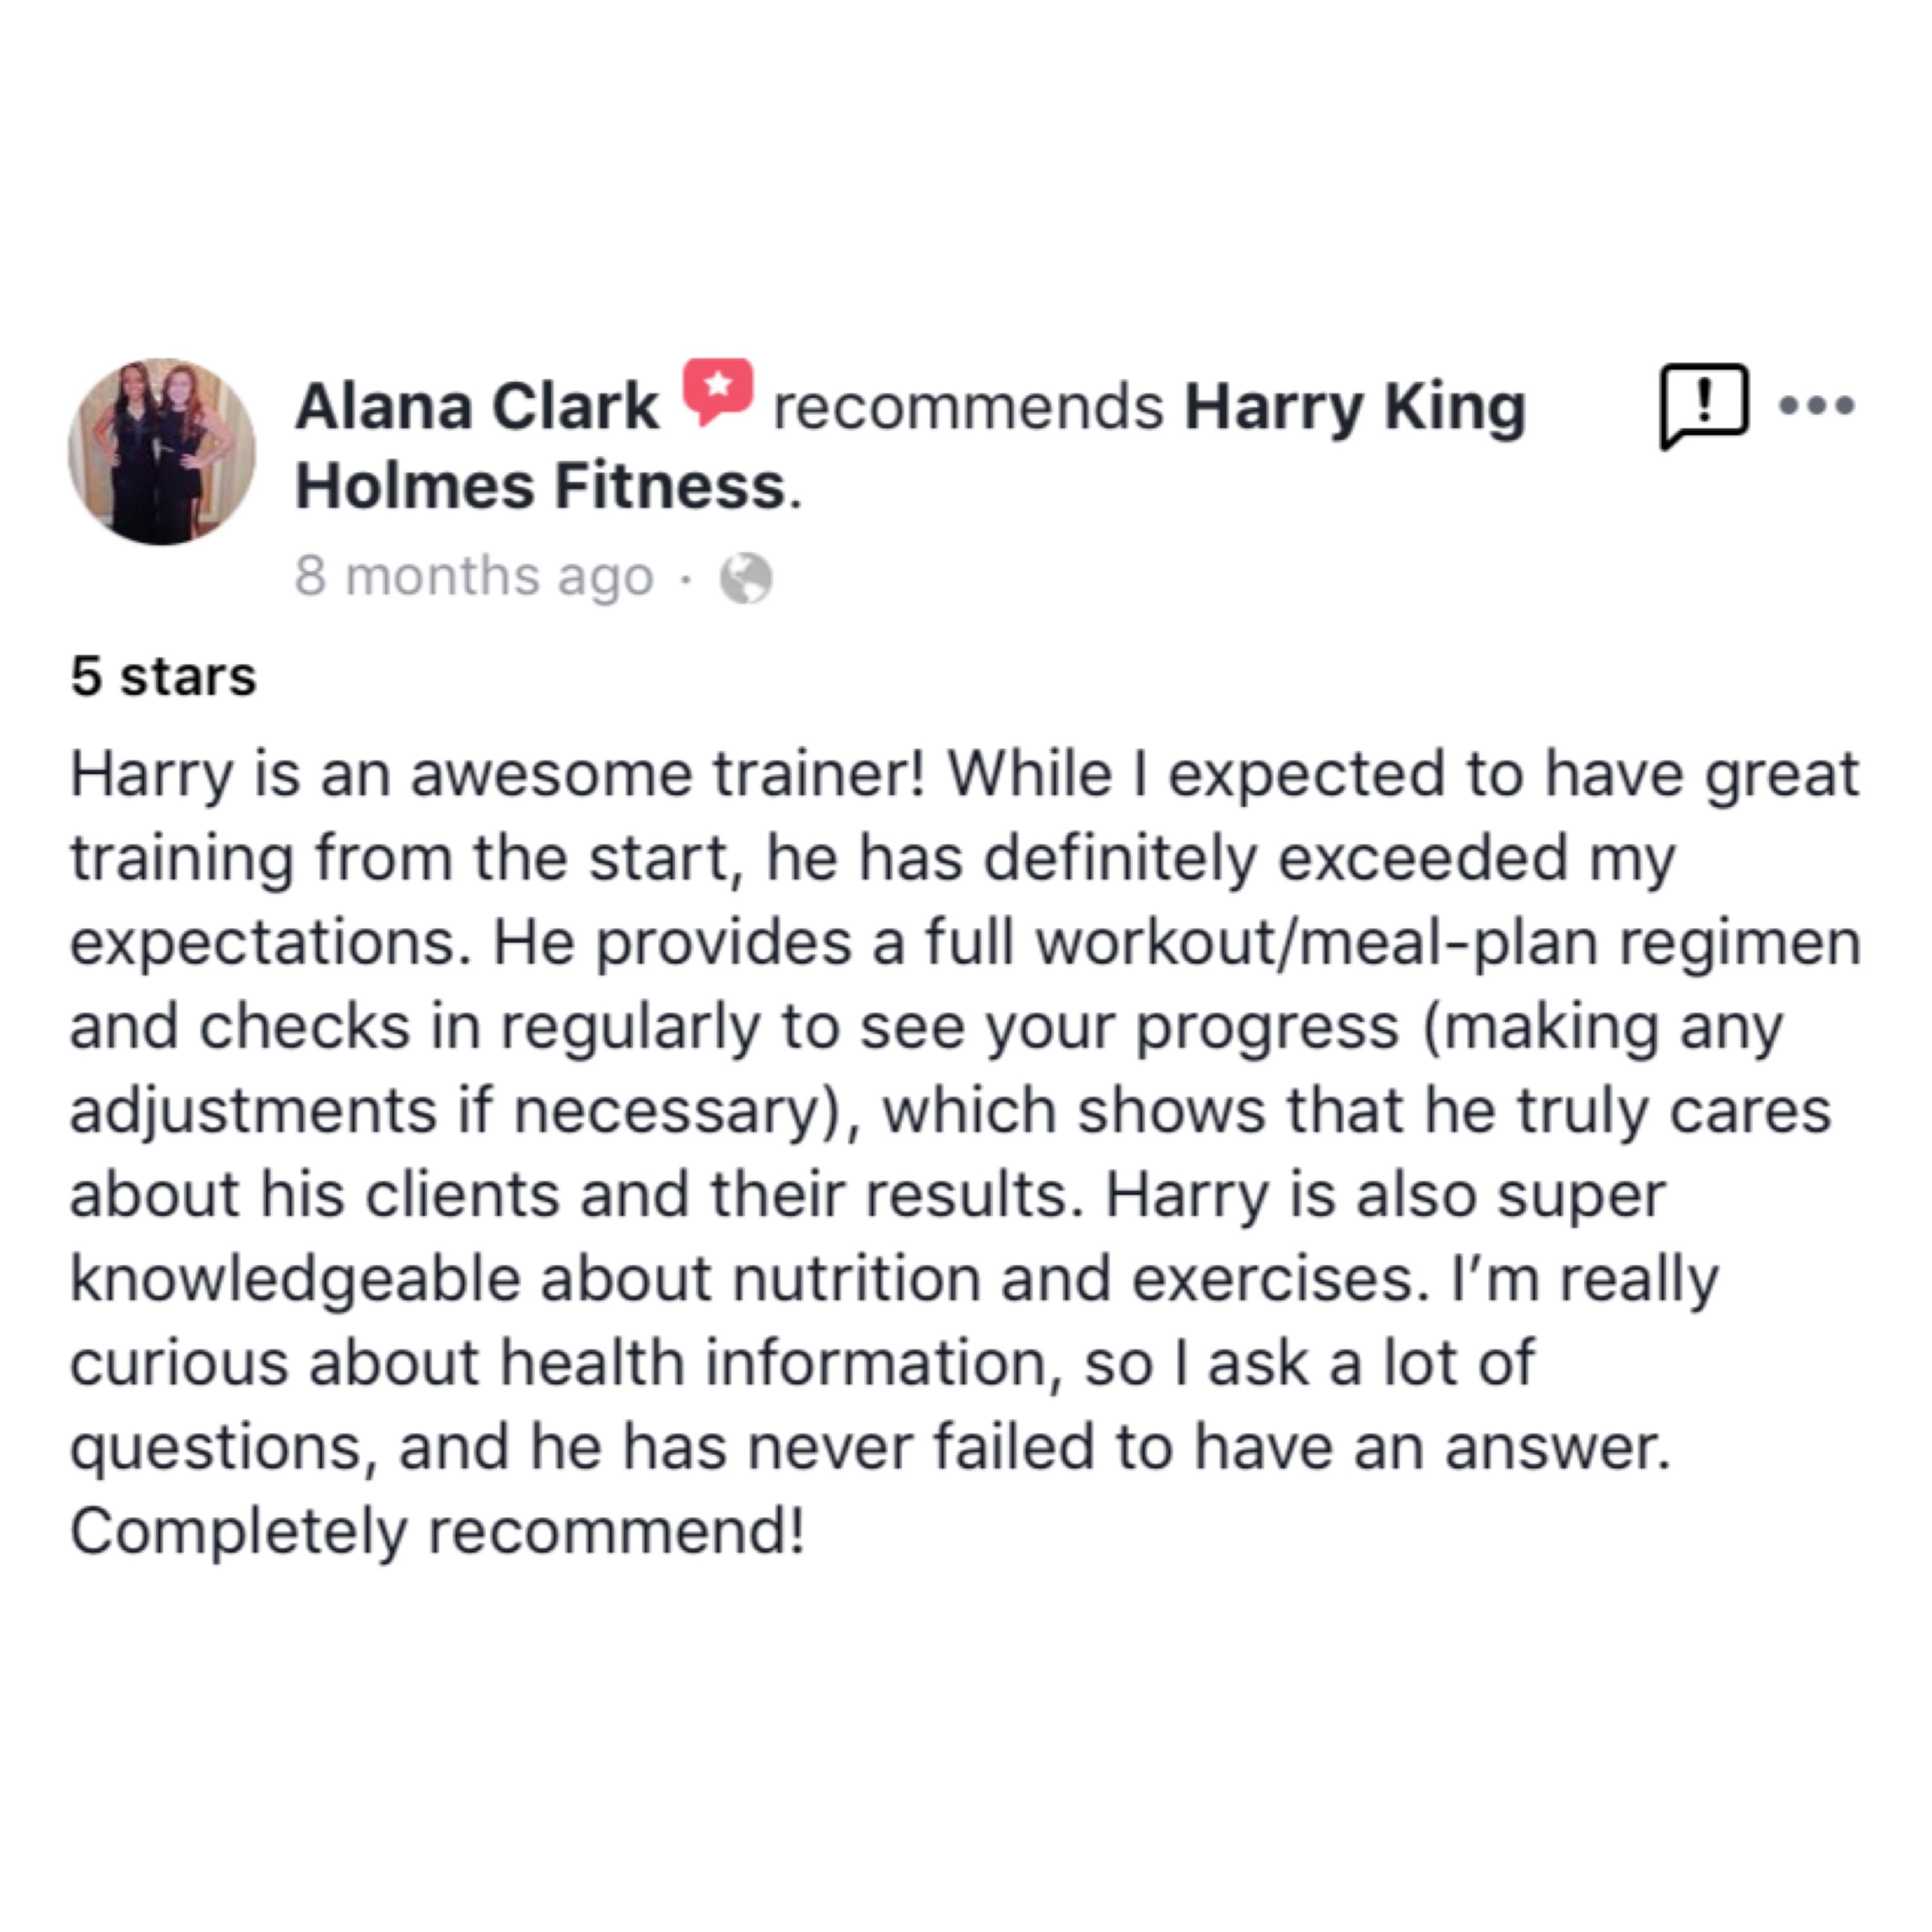This screenshot has height=1932, width=1932.
Task: Click "Holmes Fitness." on the second header line
Action: pyautogui.click(x=547, y=487)
